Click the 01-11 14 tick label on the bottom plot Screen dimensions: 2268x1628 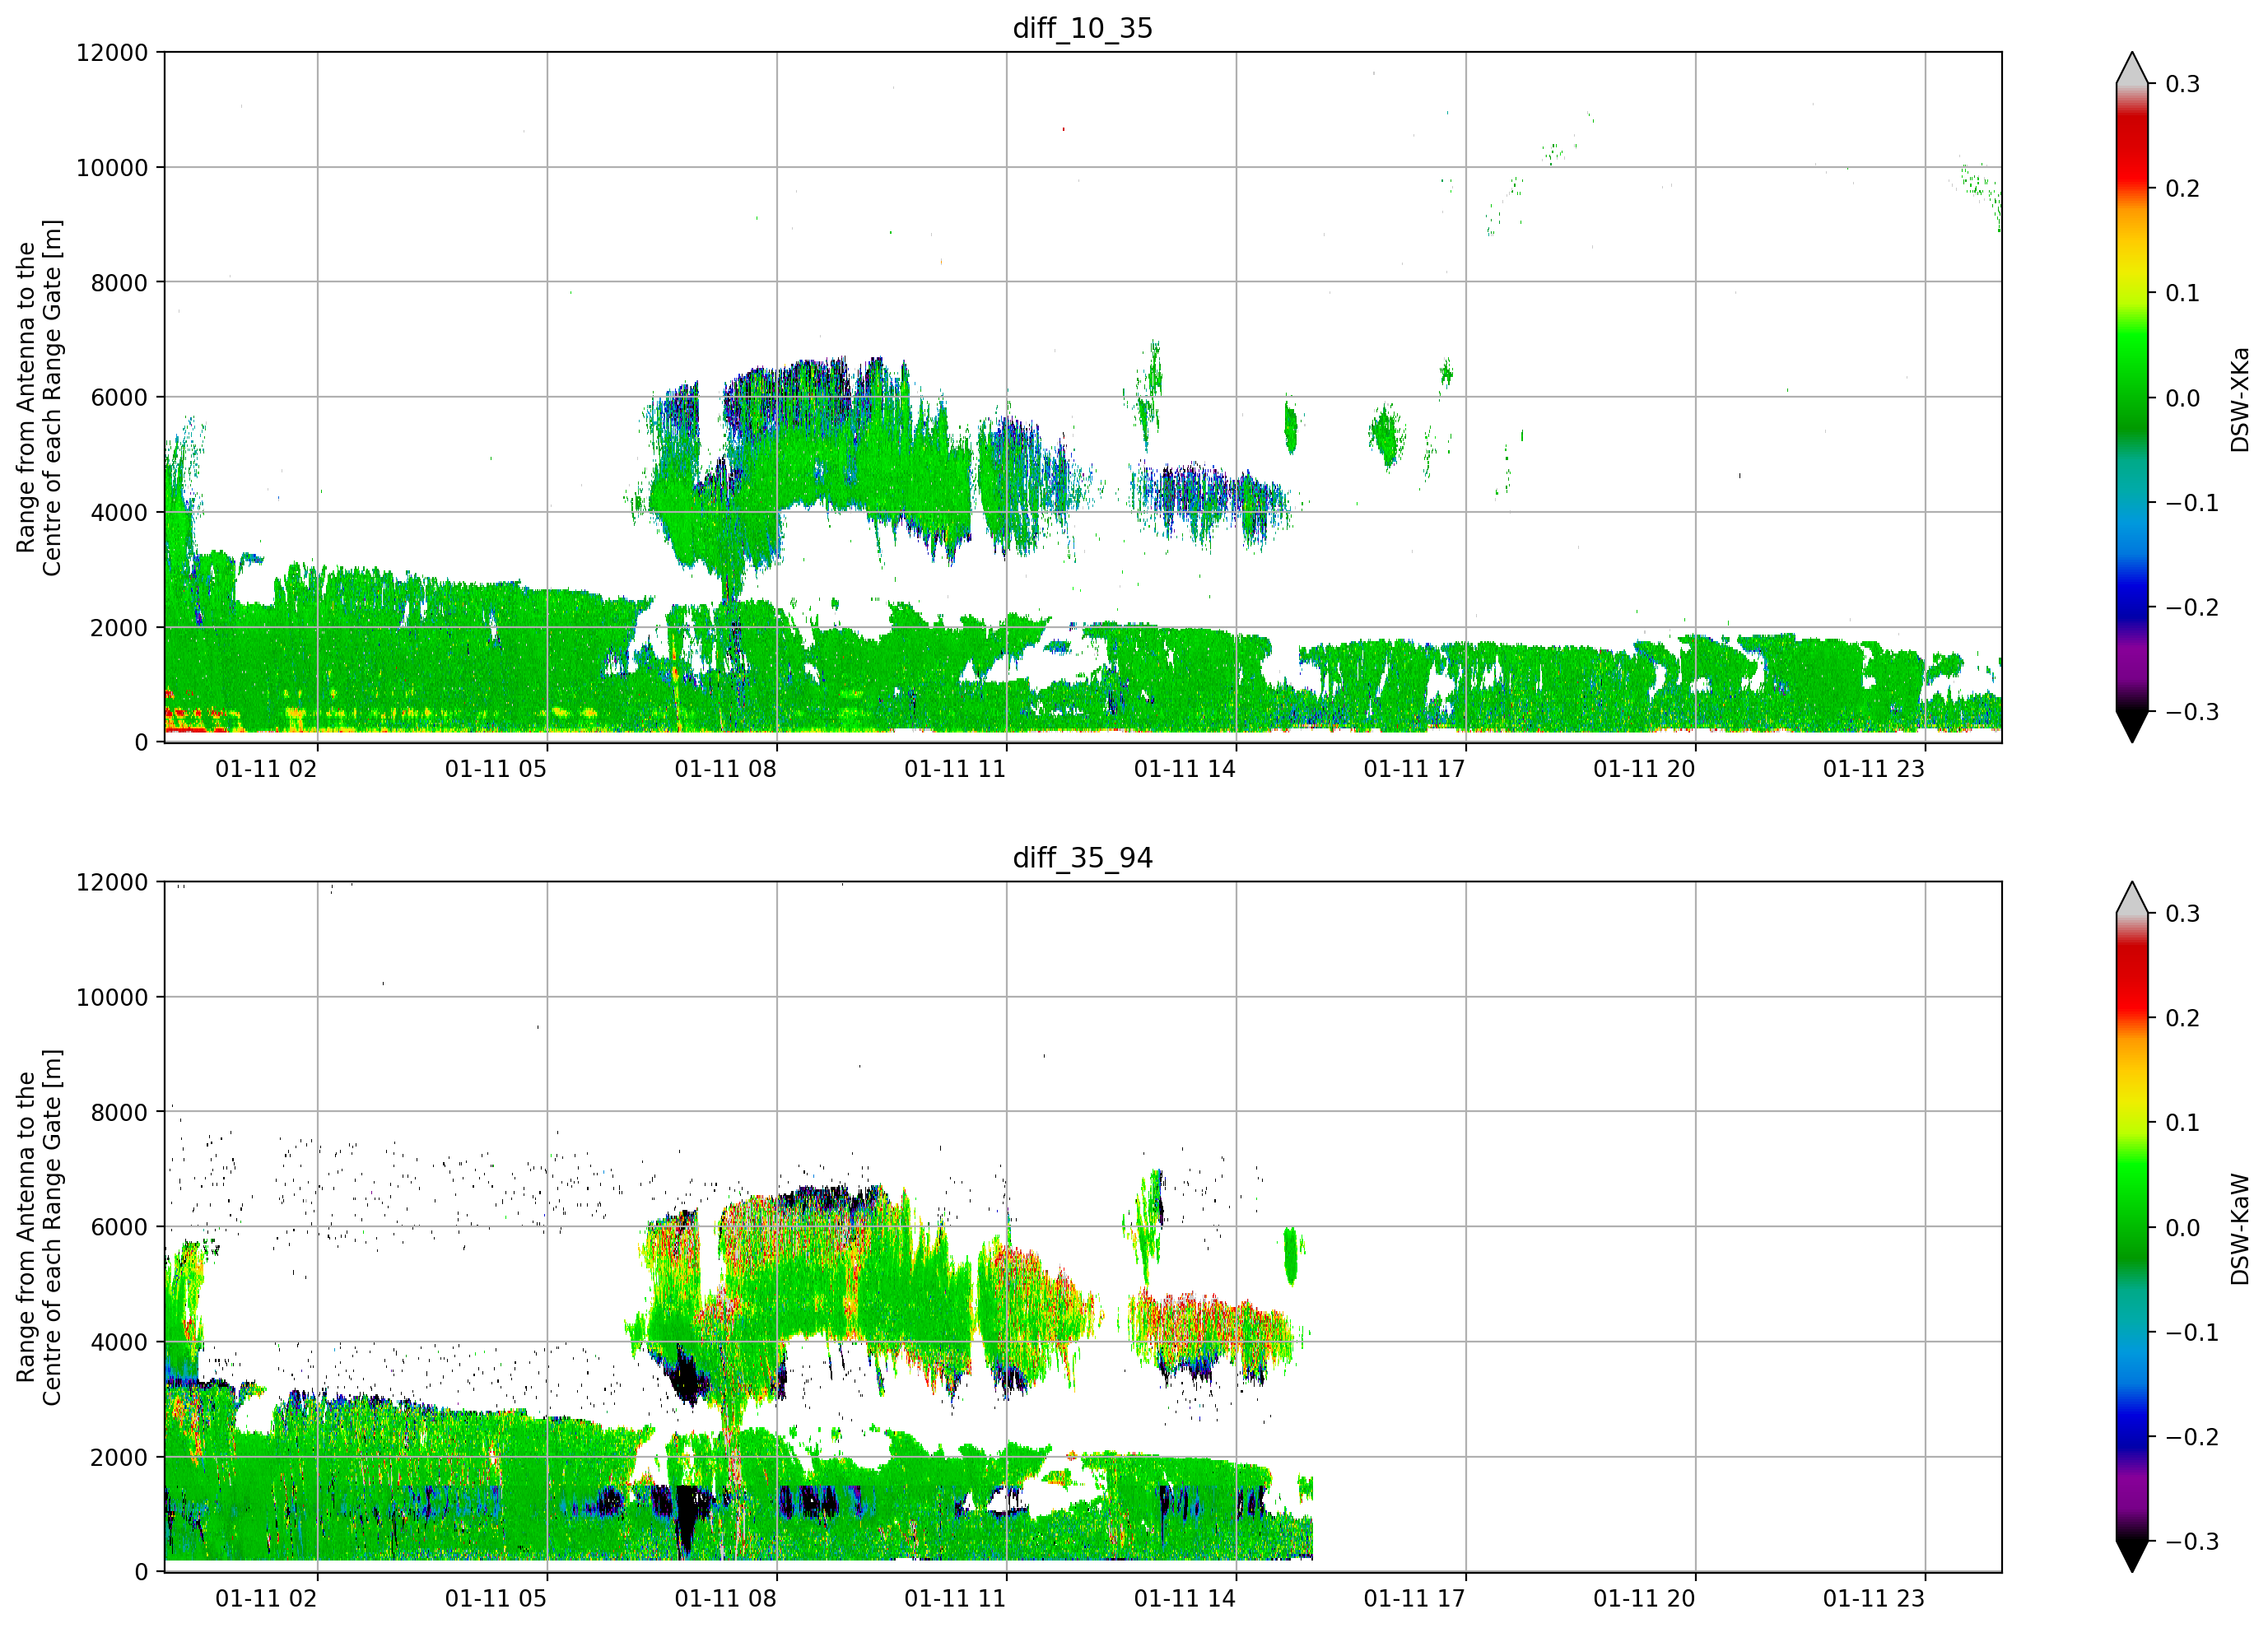tap(1184, 1599)
